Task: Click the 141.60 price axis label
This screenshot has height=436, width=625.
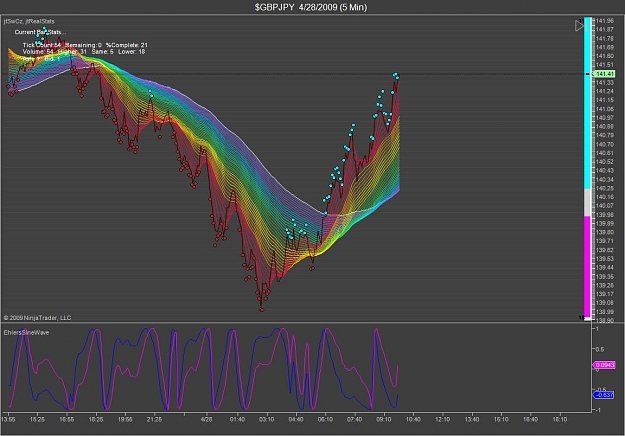Action: [x=605, y=56]
